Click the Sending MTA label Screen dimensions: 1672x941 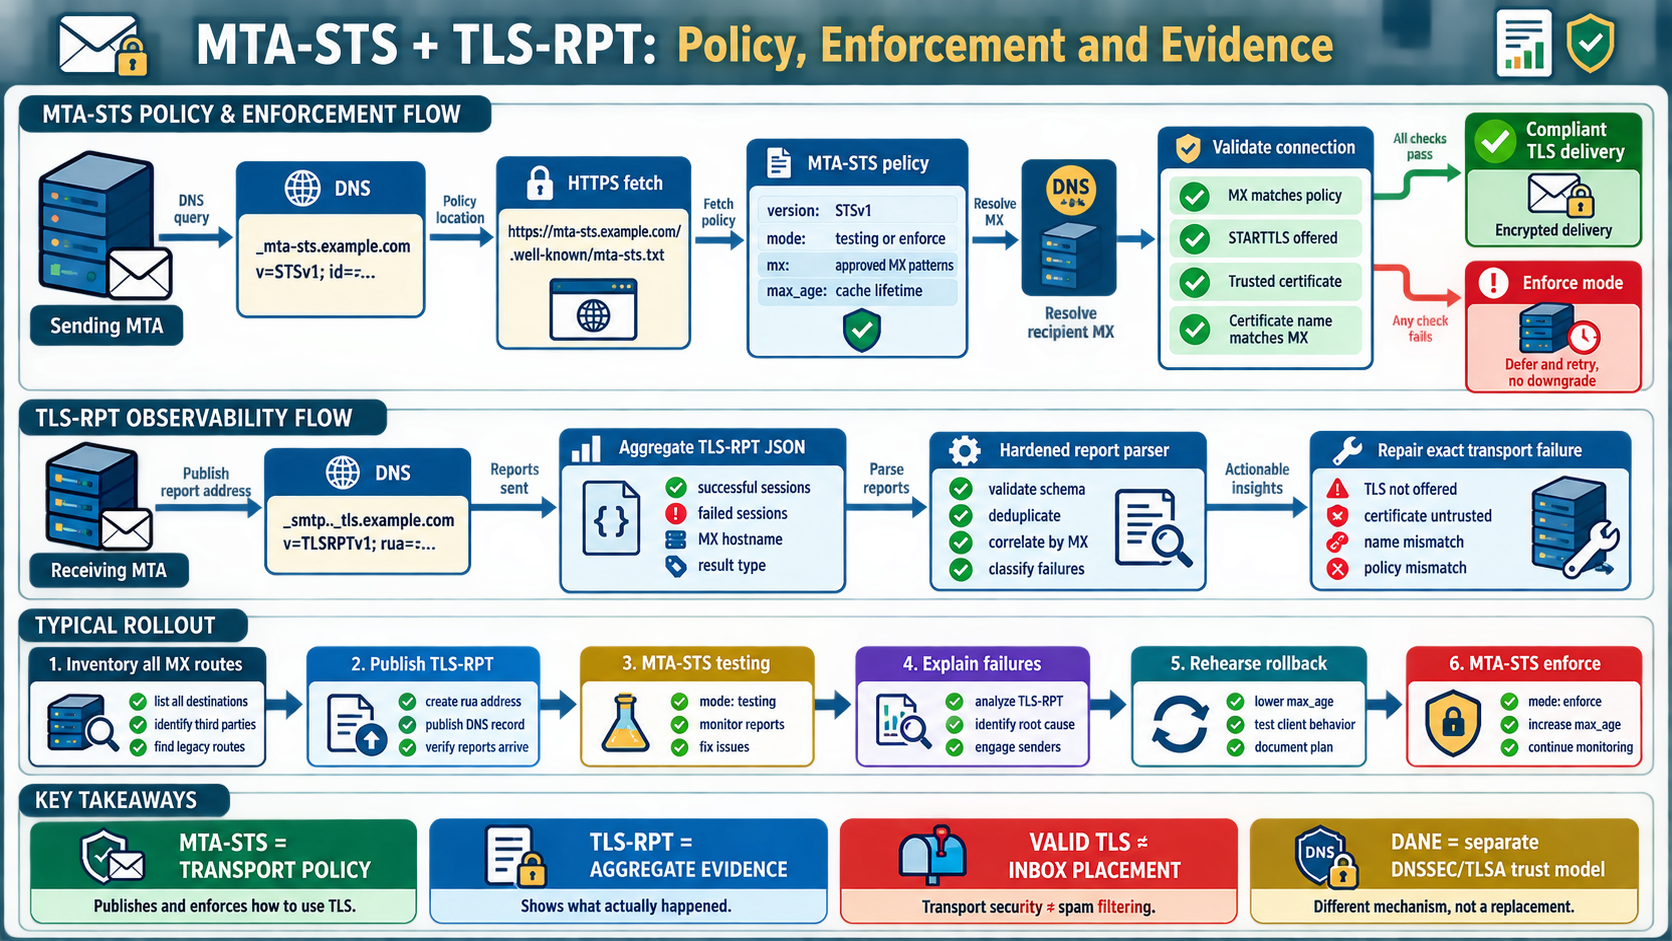click(106, 326)
